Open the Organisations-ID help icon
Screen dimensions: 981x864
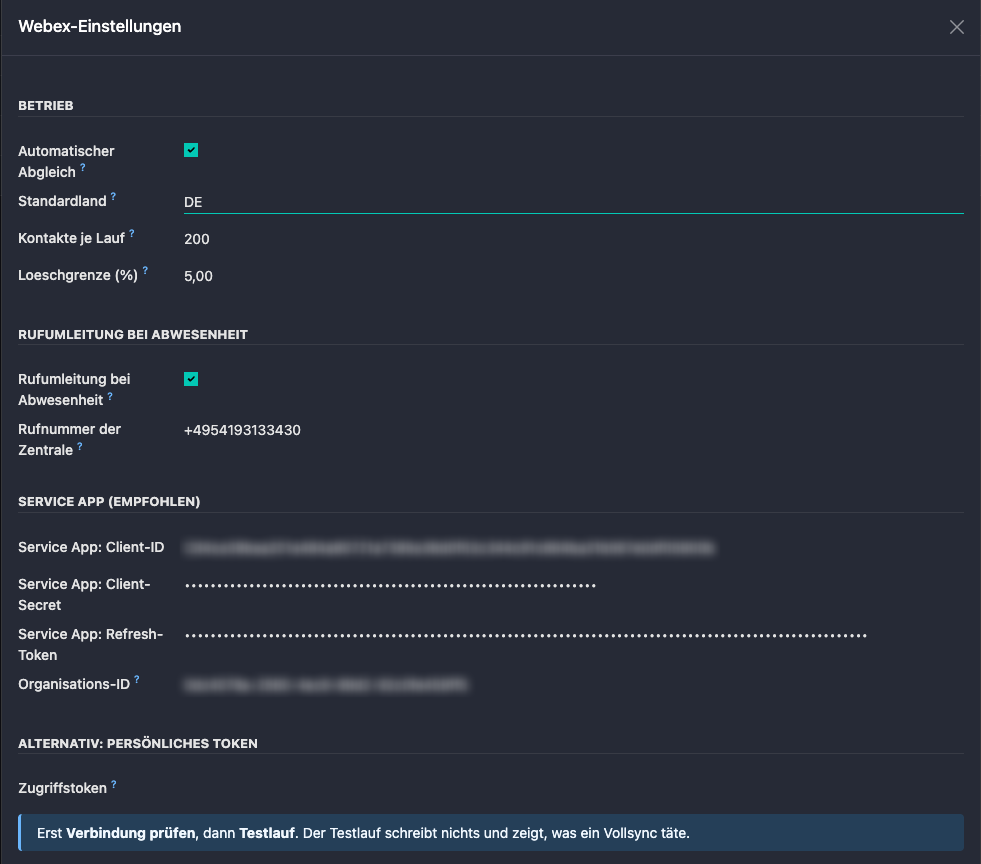(137, 679)
